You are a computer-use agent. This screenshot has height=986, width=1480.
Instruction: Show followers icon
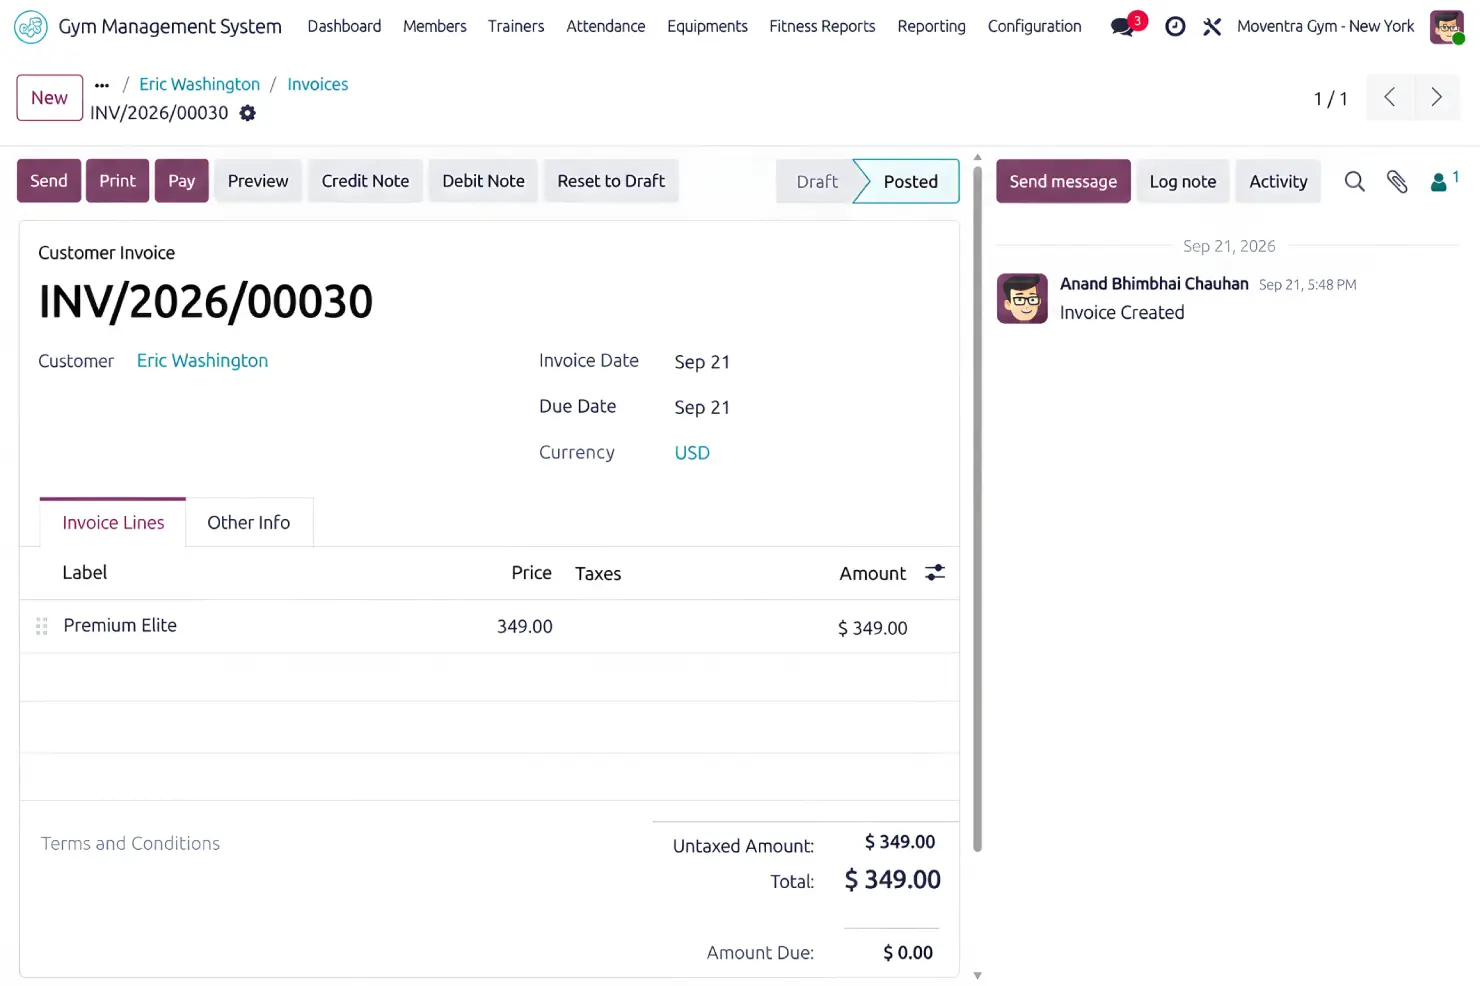click(x=1444, y=181)
